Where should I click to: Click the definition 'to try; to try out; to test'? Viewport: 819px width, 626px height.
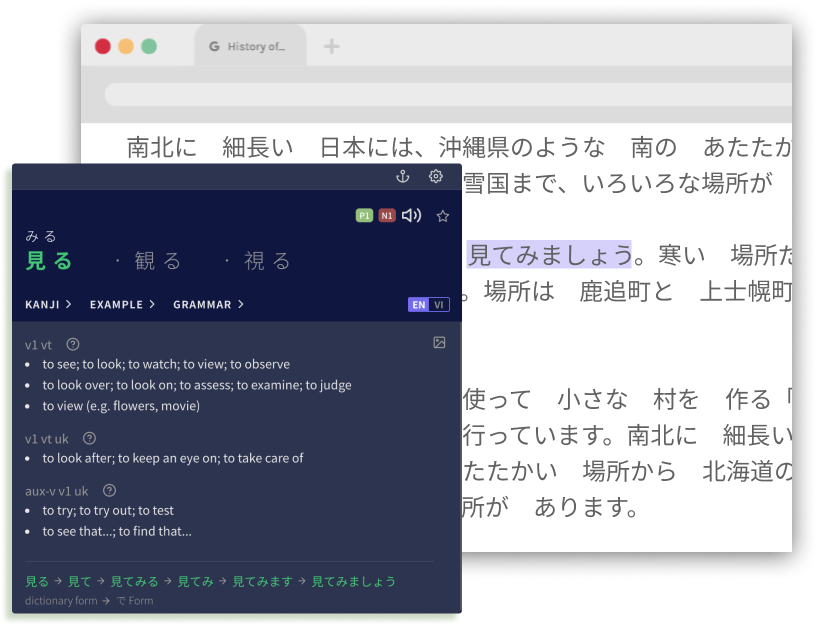108,511
